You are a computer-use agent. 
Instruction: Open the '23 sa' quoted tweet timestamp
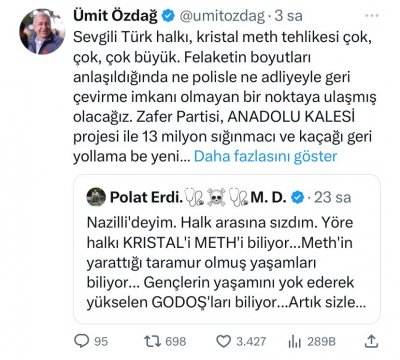tap(333, 198)
